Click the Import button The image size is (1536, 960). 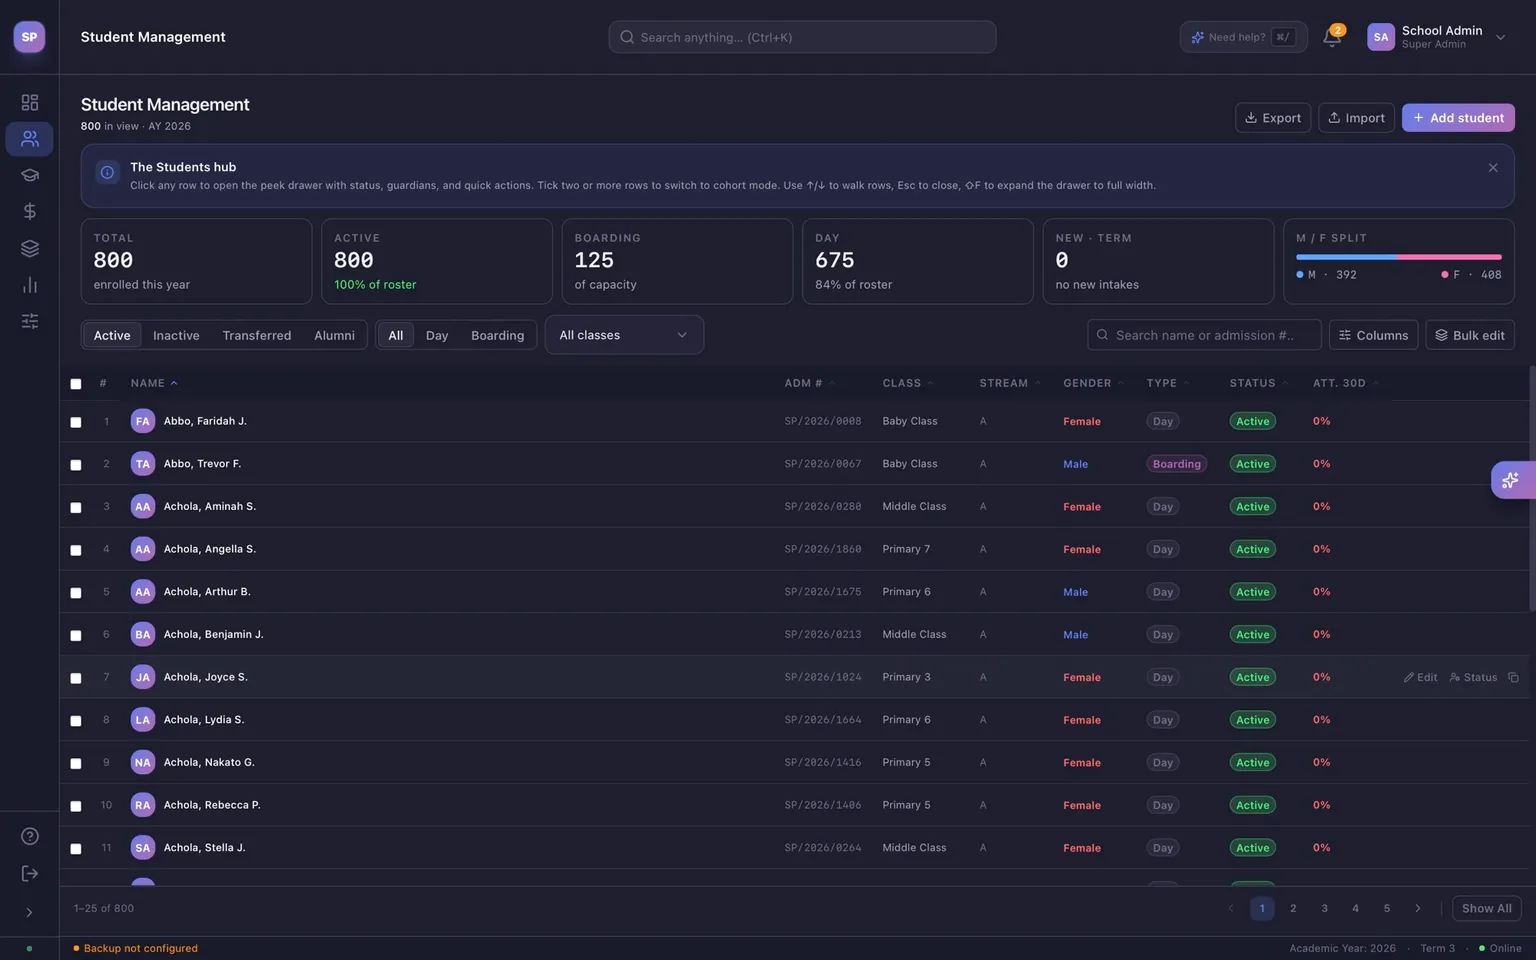click(1356, 118)
